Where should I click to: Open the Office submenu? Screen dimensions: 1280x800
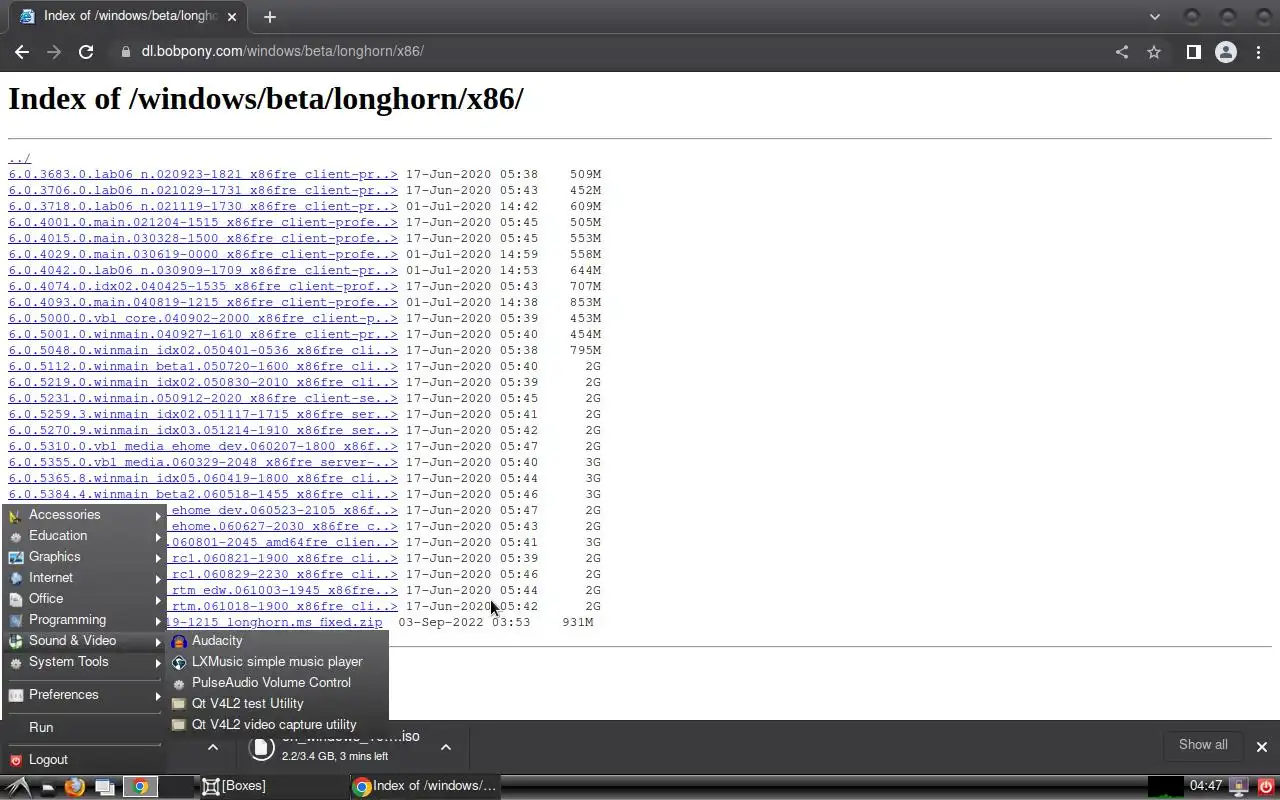(84, 599)
